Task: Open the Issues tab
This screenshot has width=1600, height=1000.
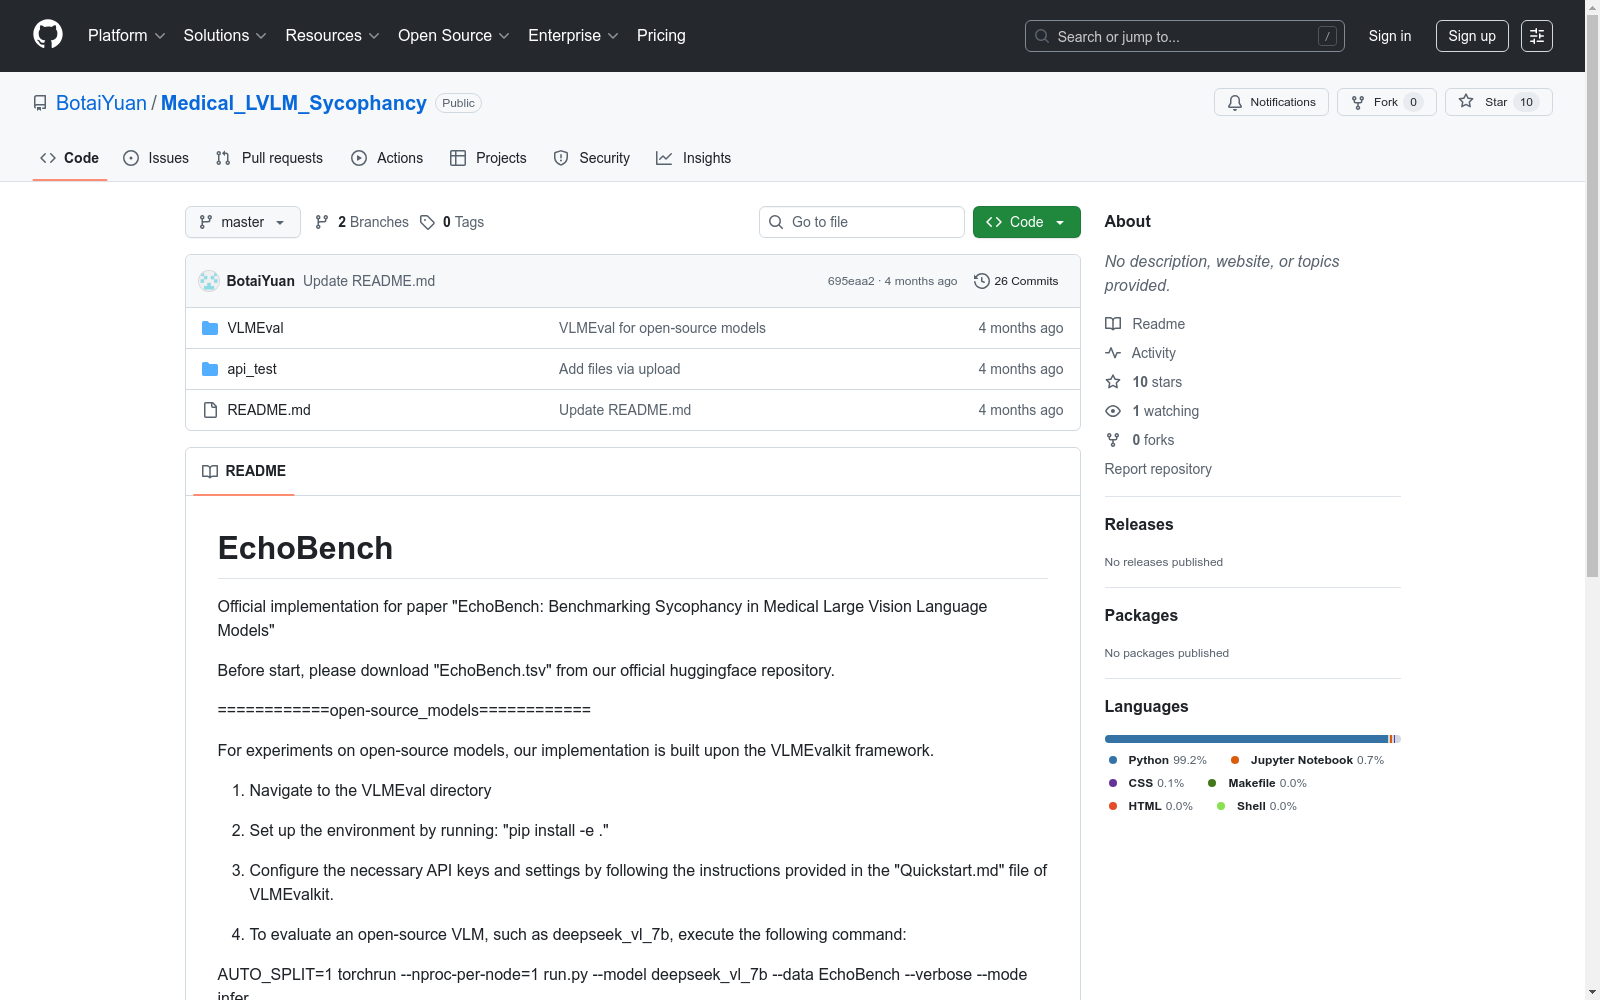Action: pyautogui.click(x=156, y=158)
